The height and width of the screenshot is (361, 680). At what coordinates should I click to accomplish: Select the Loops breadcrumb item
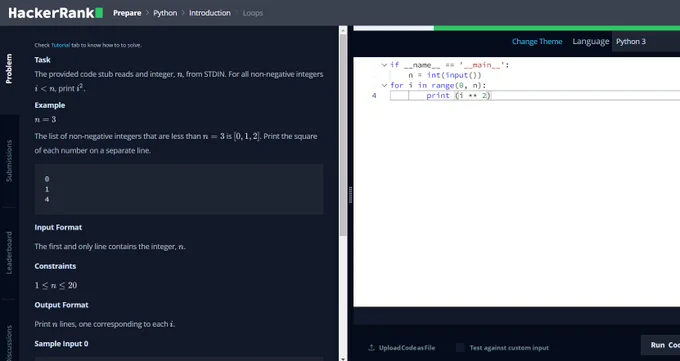[x=253, y=13]
